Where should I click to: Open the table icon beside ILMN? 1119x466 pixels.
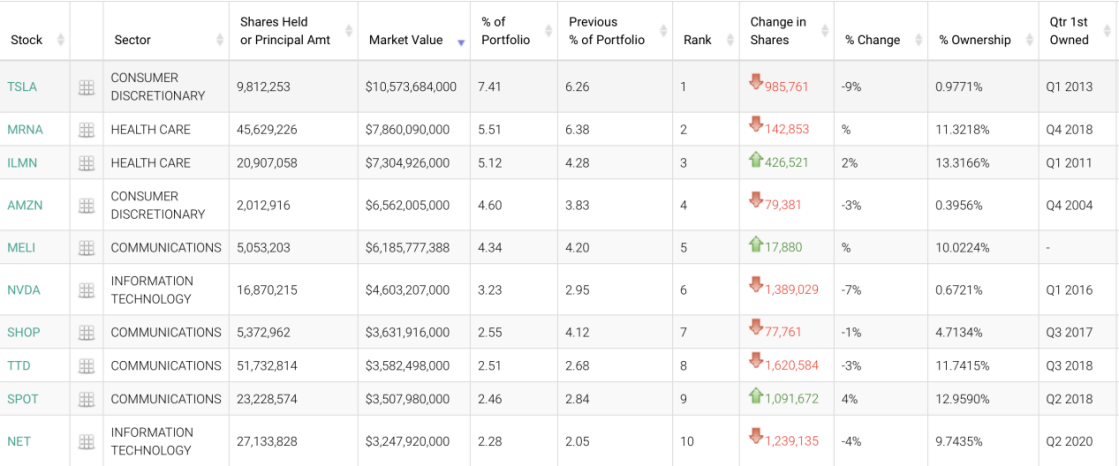pos(86,163)
